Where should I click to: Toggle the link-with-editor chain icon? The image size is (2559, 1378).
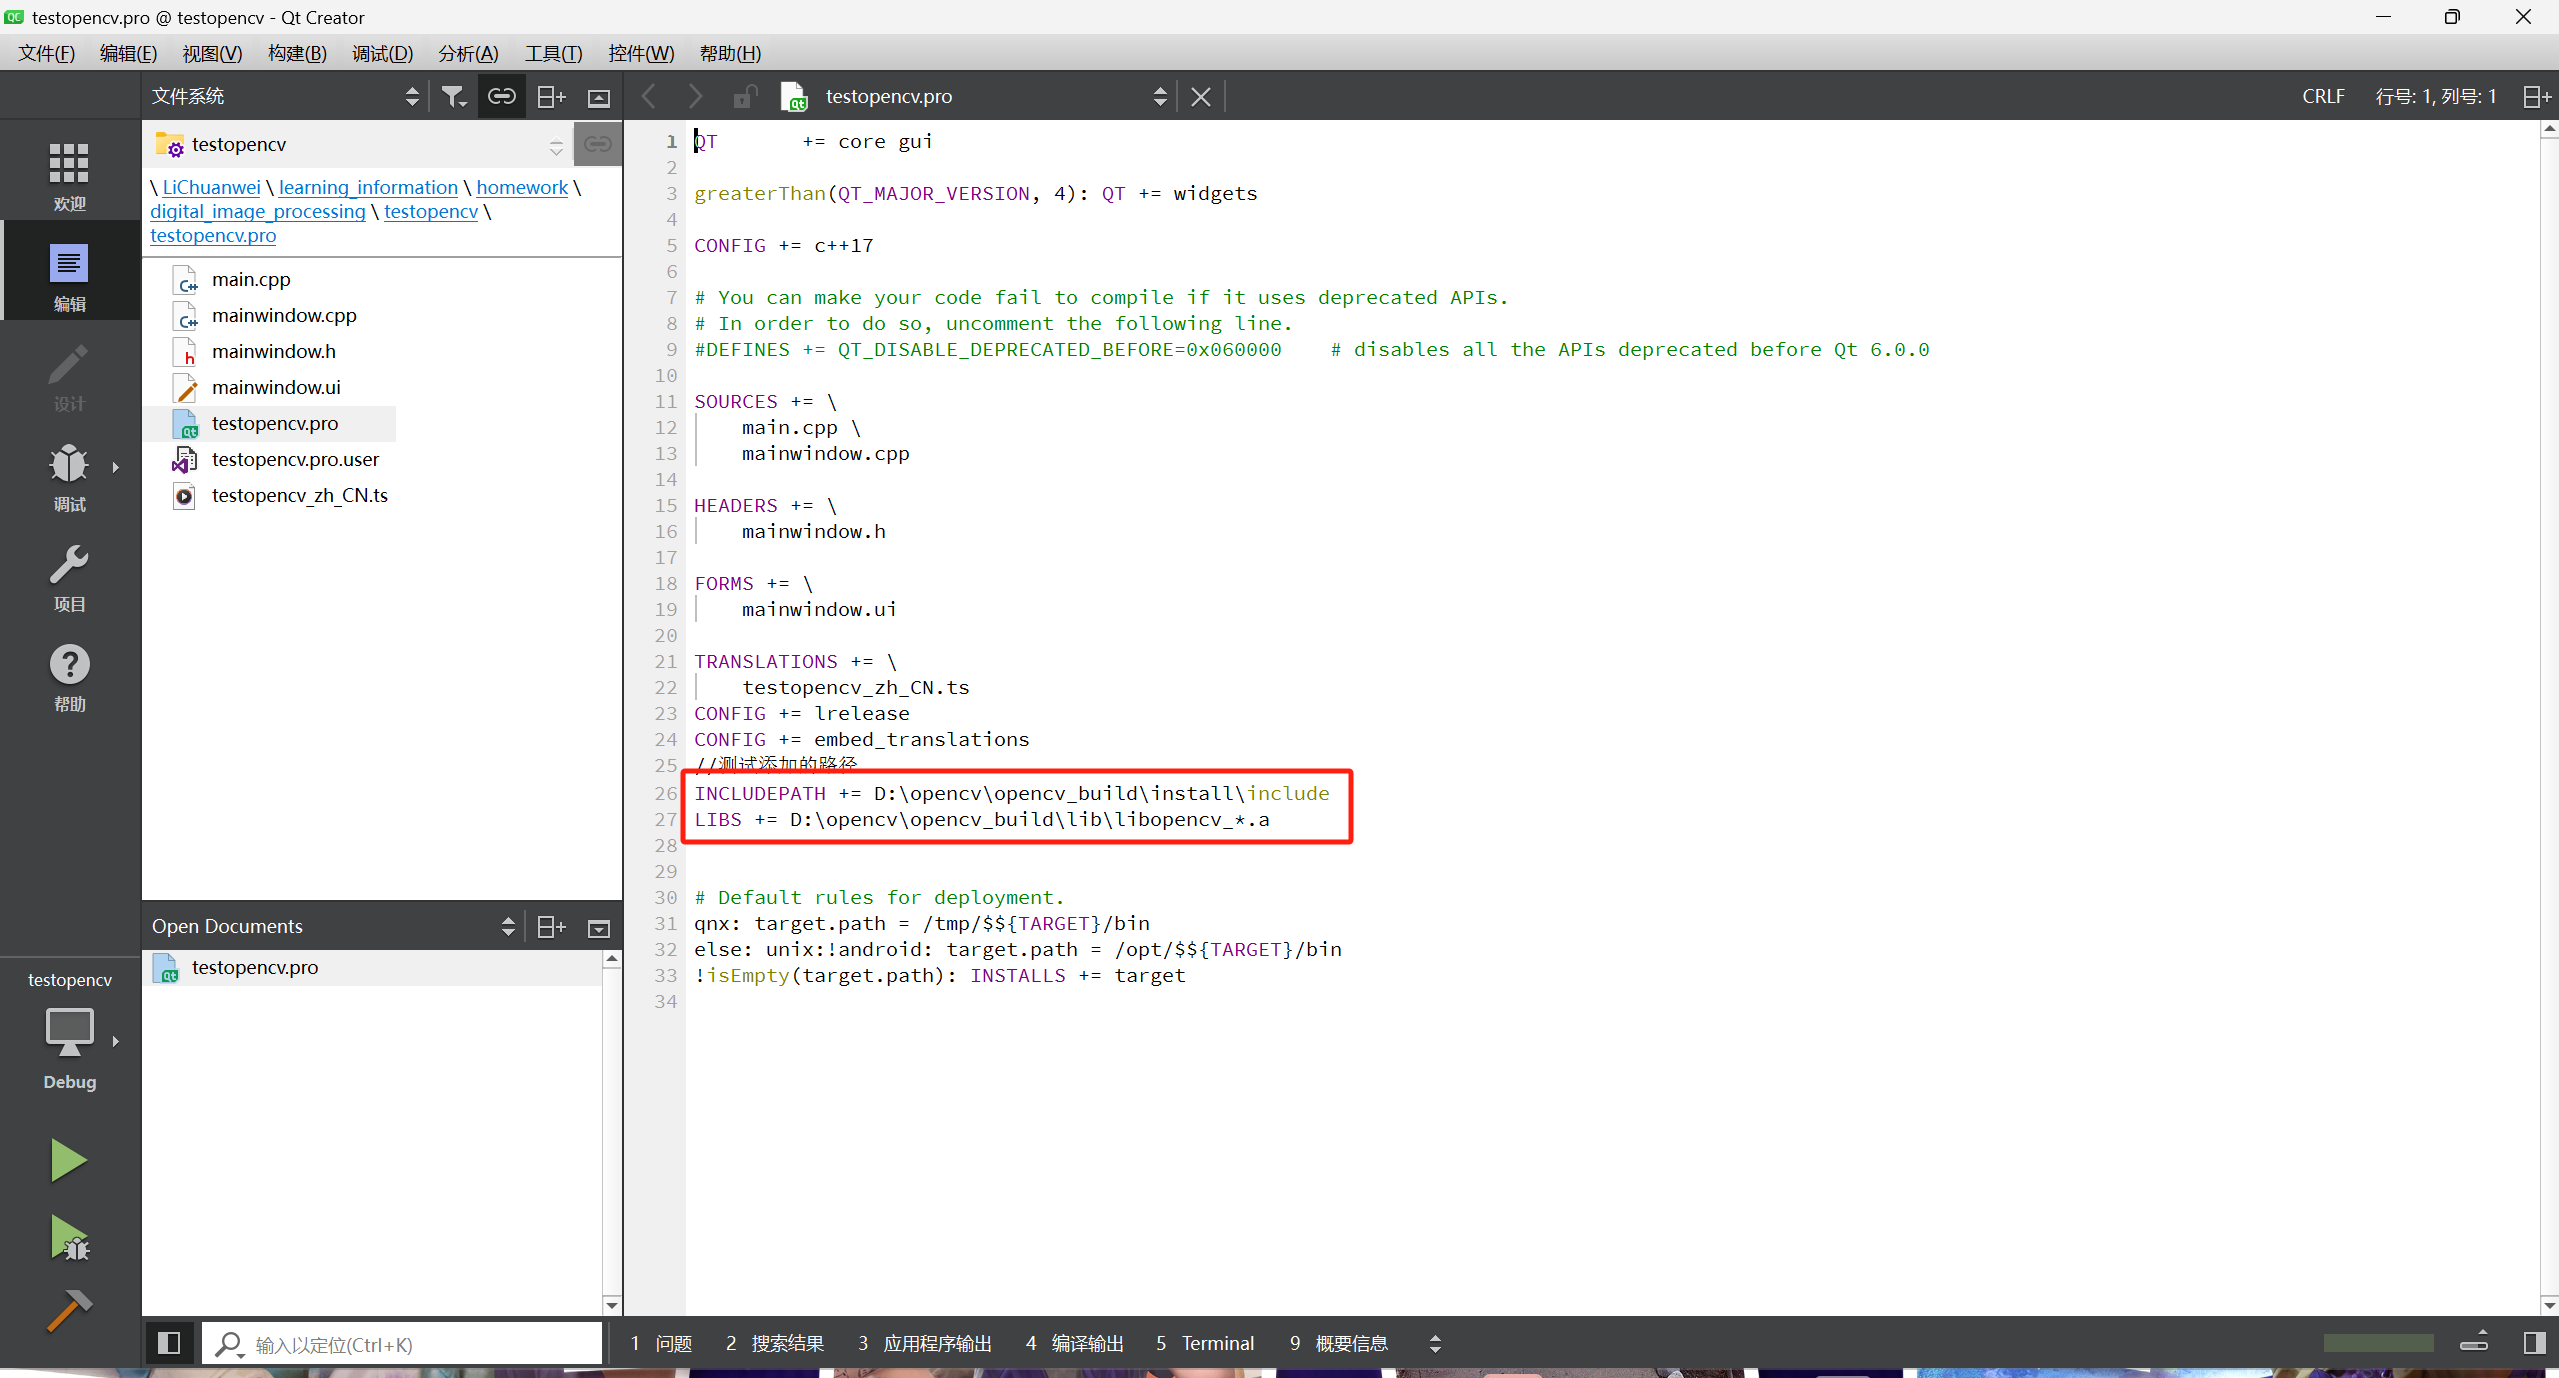click(x=501, y=95)
